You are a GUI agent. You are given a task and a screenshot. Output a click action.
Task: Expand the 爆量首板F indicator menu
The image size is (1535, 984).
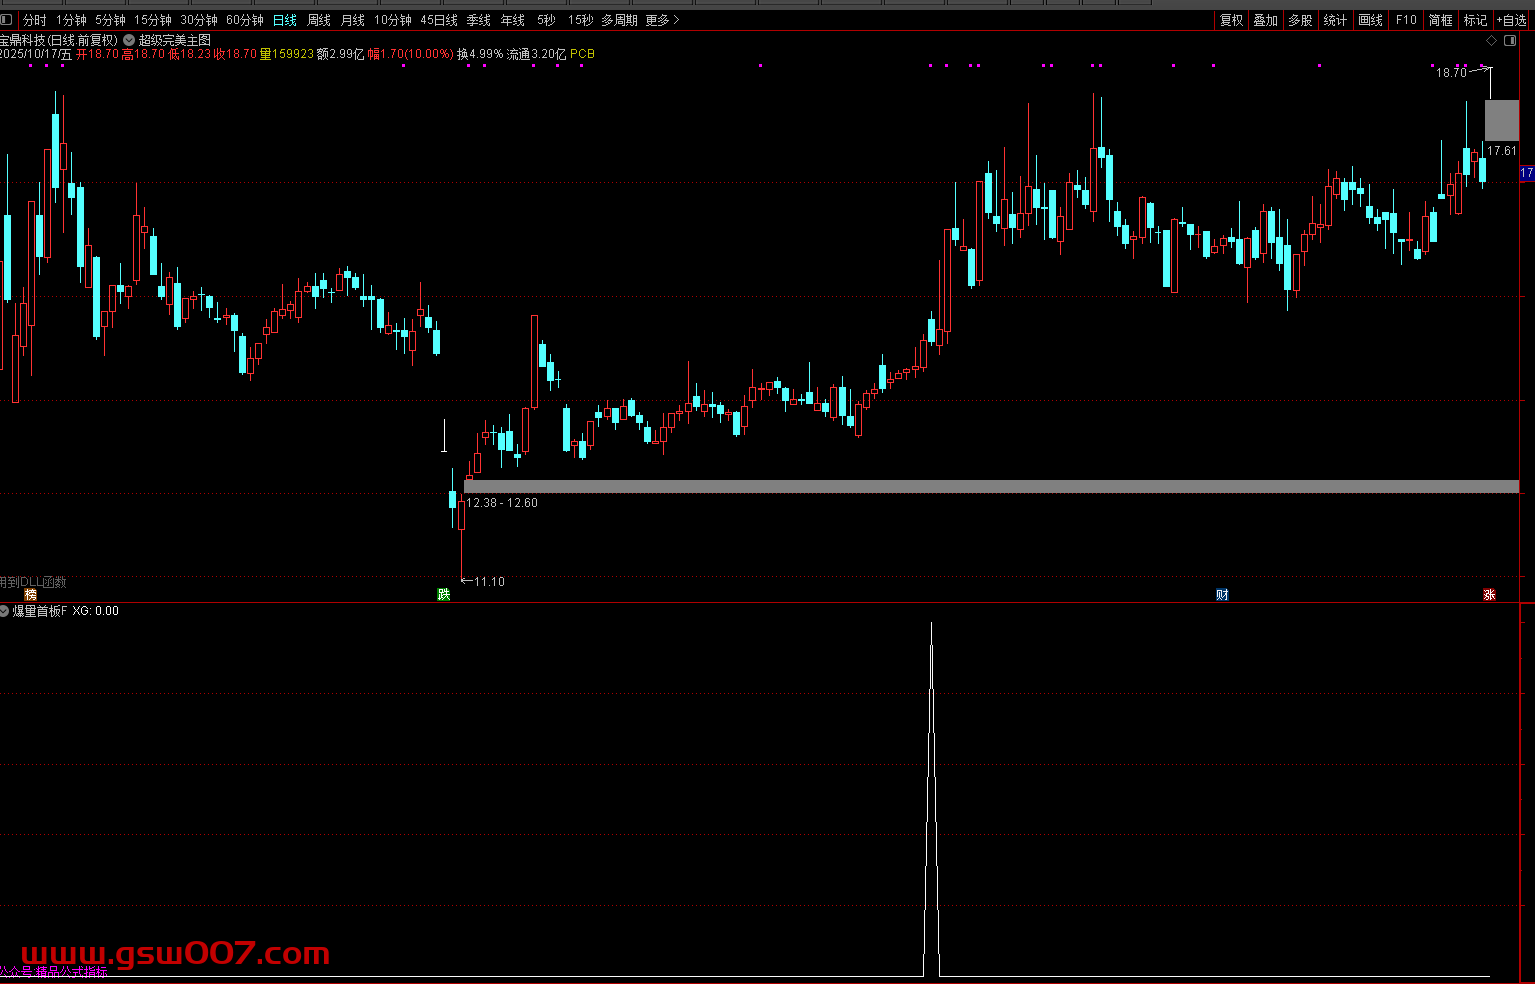pos(5,611)
